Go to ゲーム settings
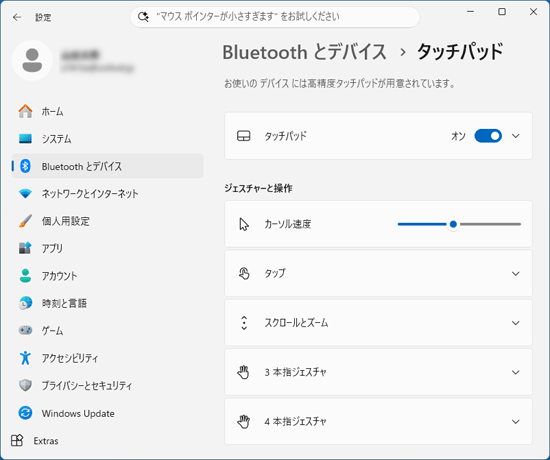 point(108,330)
